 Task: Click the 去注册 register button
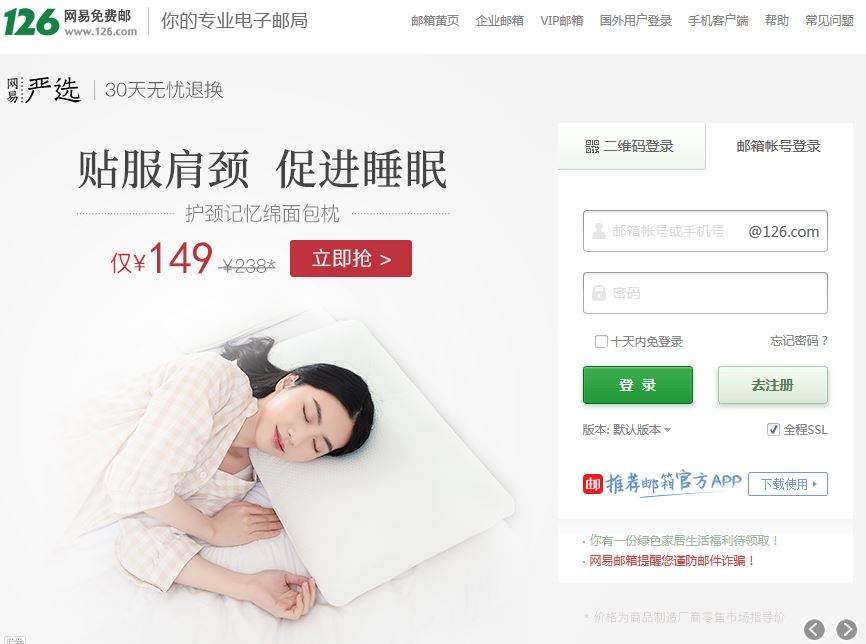point(773,385)
